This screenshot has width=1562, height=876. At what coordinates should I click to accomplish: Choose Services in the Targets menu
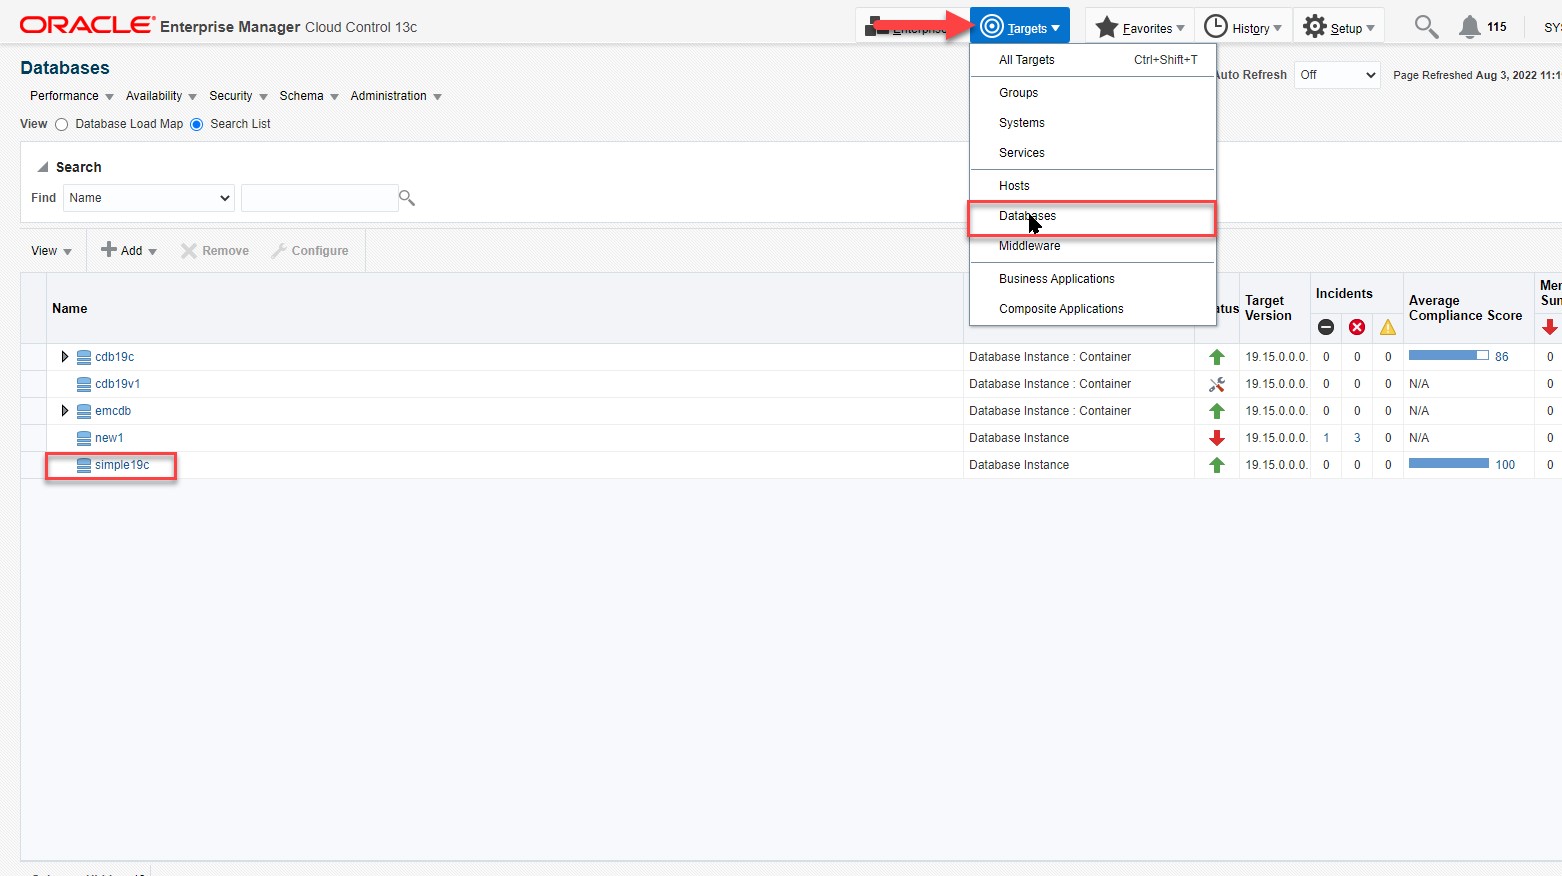(x=1093, y=153)
